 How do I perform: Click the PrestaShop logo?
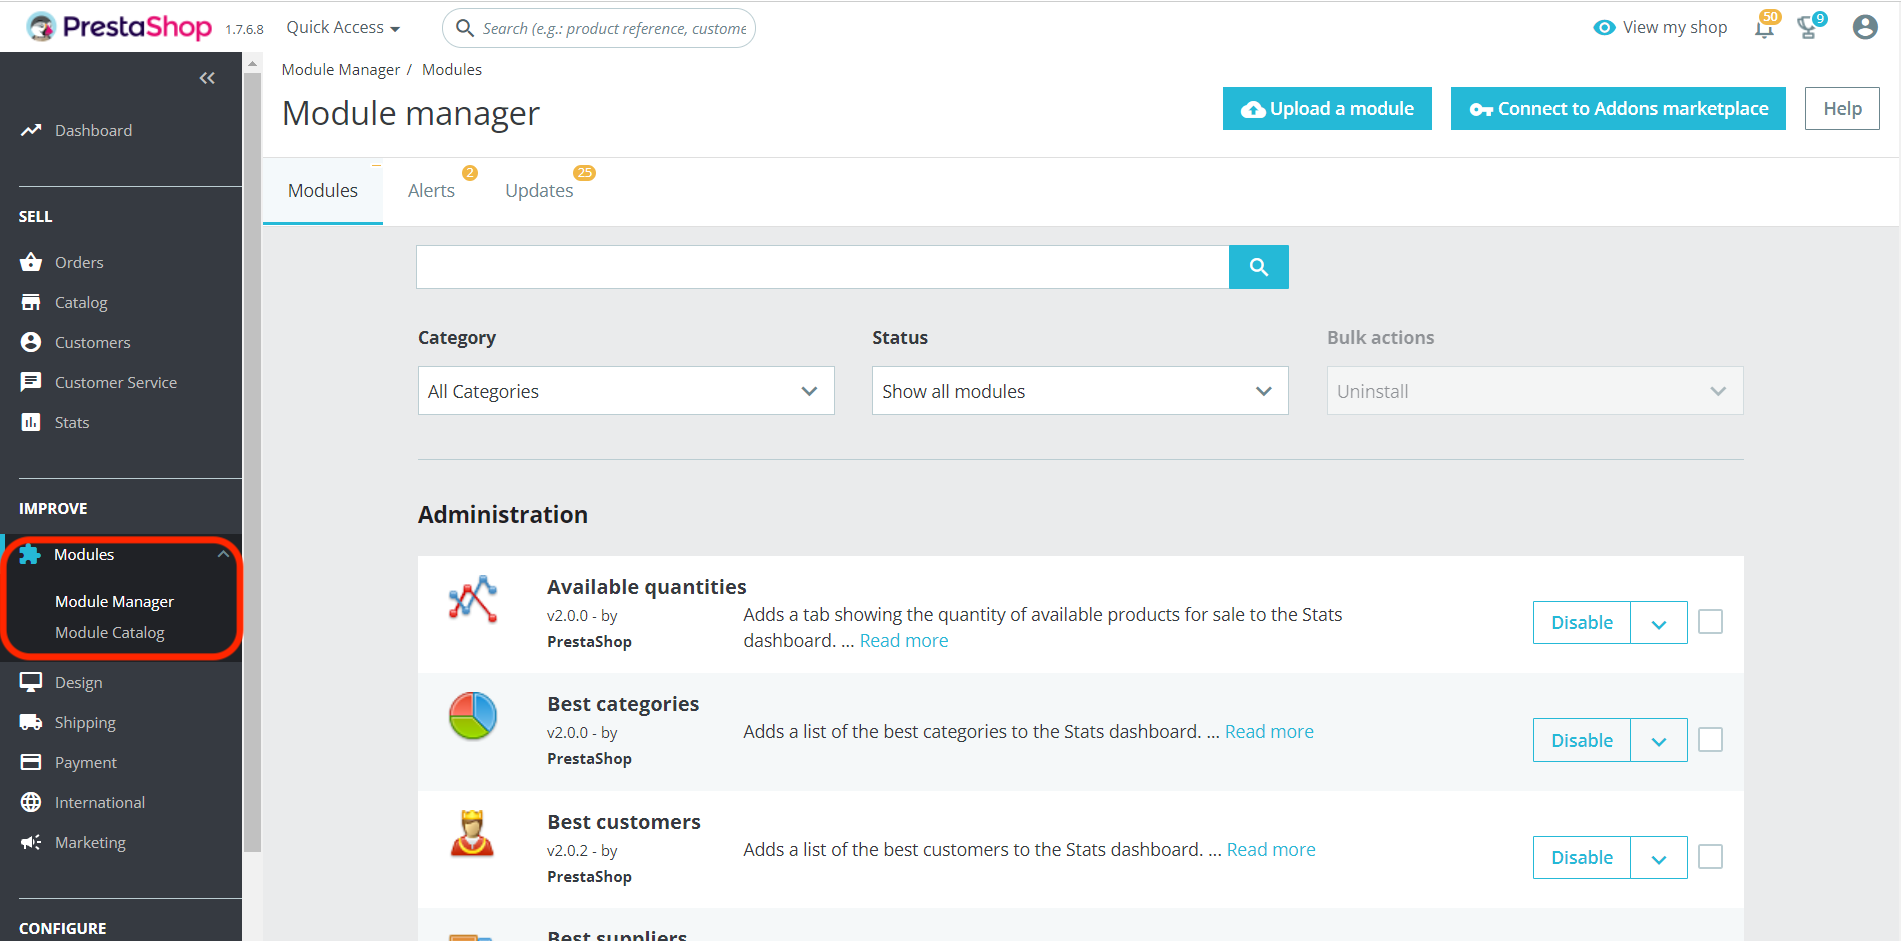click(x=119, y=27)
